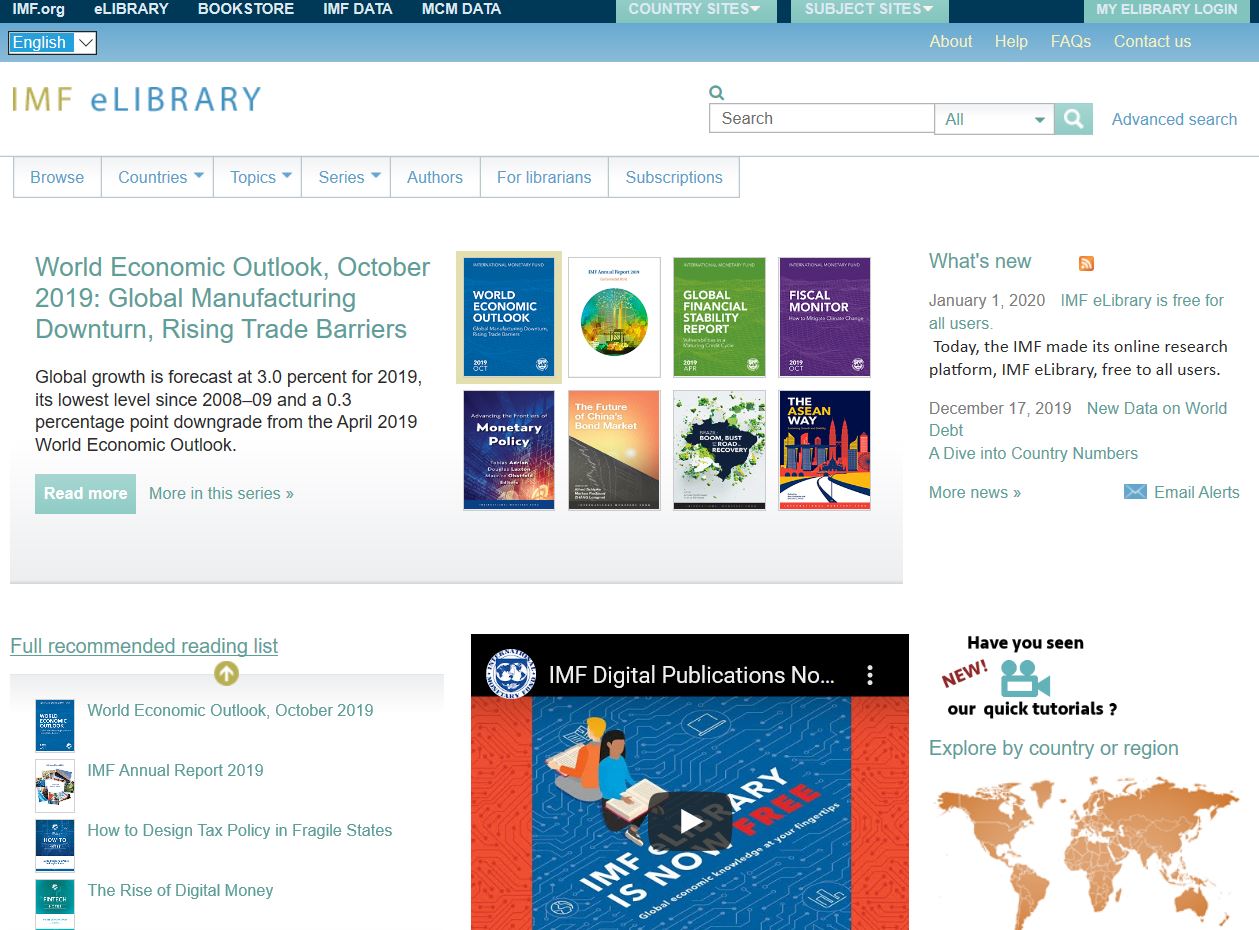Select eLIBRARY in the top bar
Viewport: 1259px width, 930px height.
131,9
